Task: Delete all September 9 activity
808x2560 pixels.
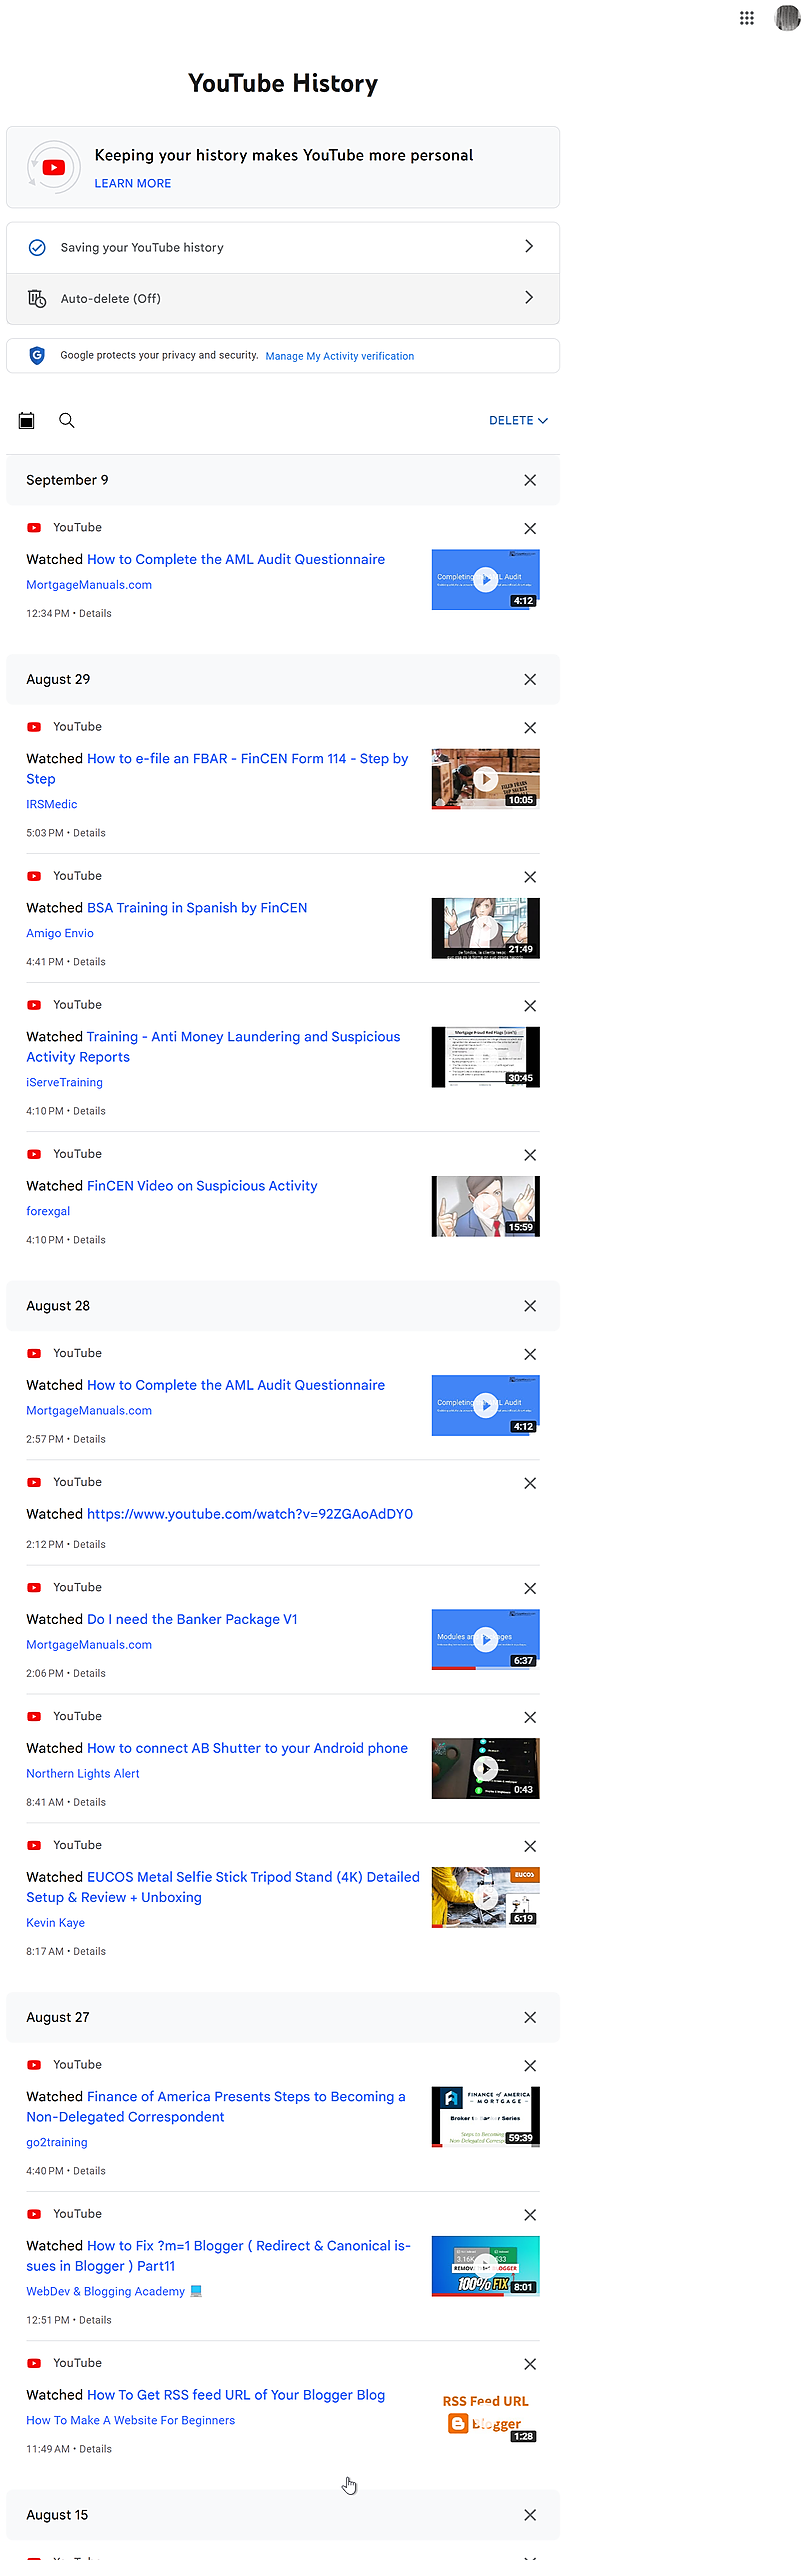Action: pos(530,480)
